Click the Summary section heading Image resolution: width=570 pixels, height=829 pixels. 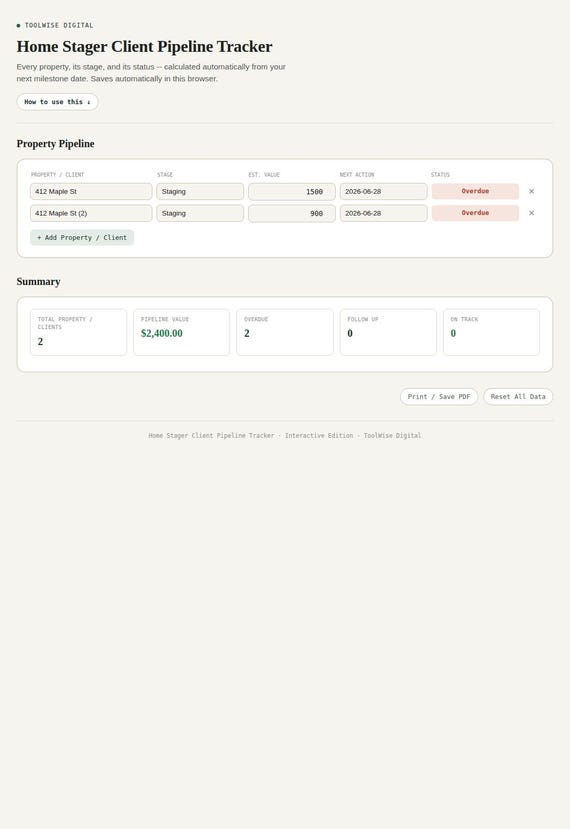click(x=39, y=282)
